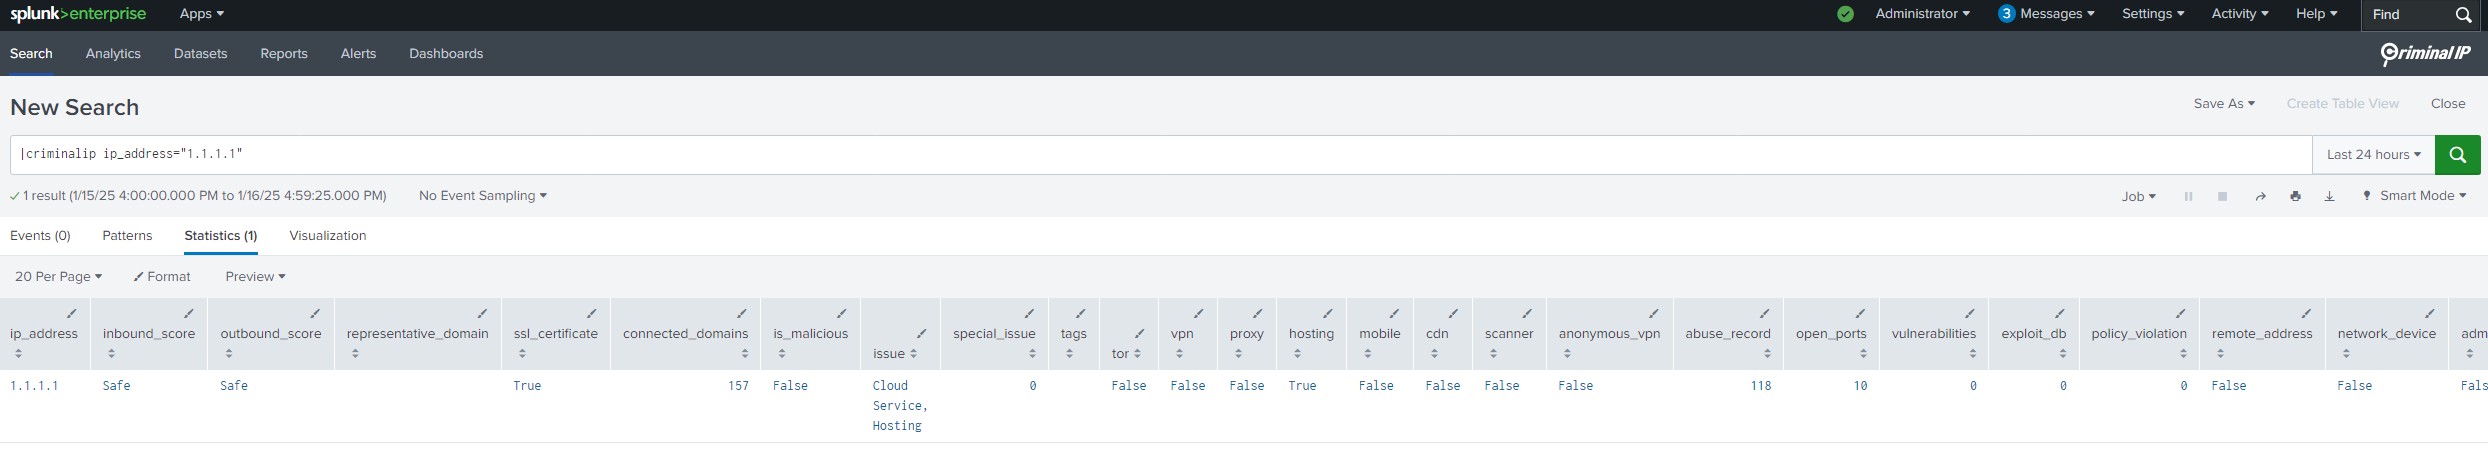Click the green health status checkmark icon
The height and width of the screenshot is (450, 2488).
tap(1845, 14)
